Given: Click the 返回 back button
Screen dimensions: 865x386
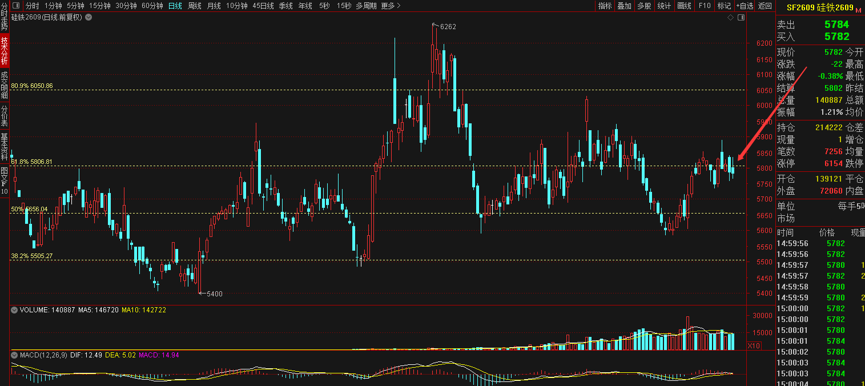Looking at the screenshot, I should [x=765, y=6].
